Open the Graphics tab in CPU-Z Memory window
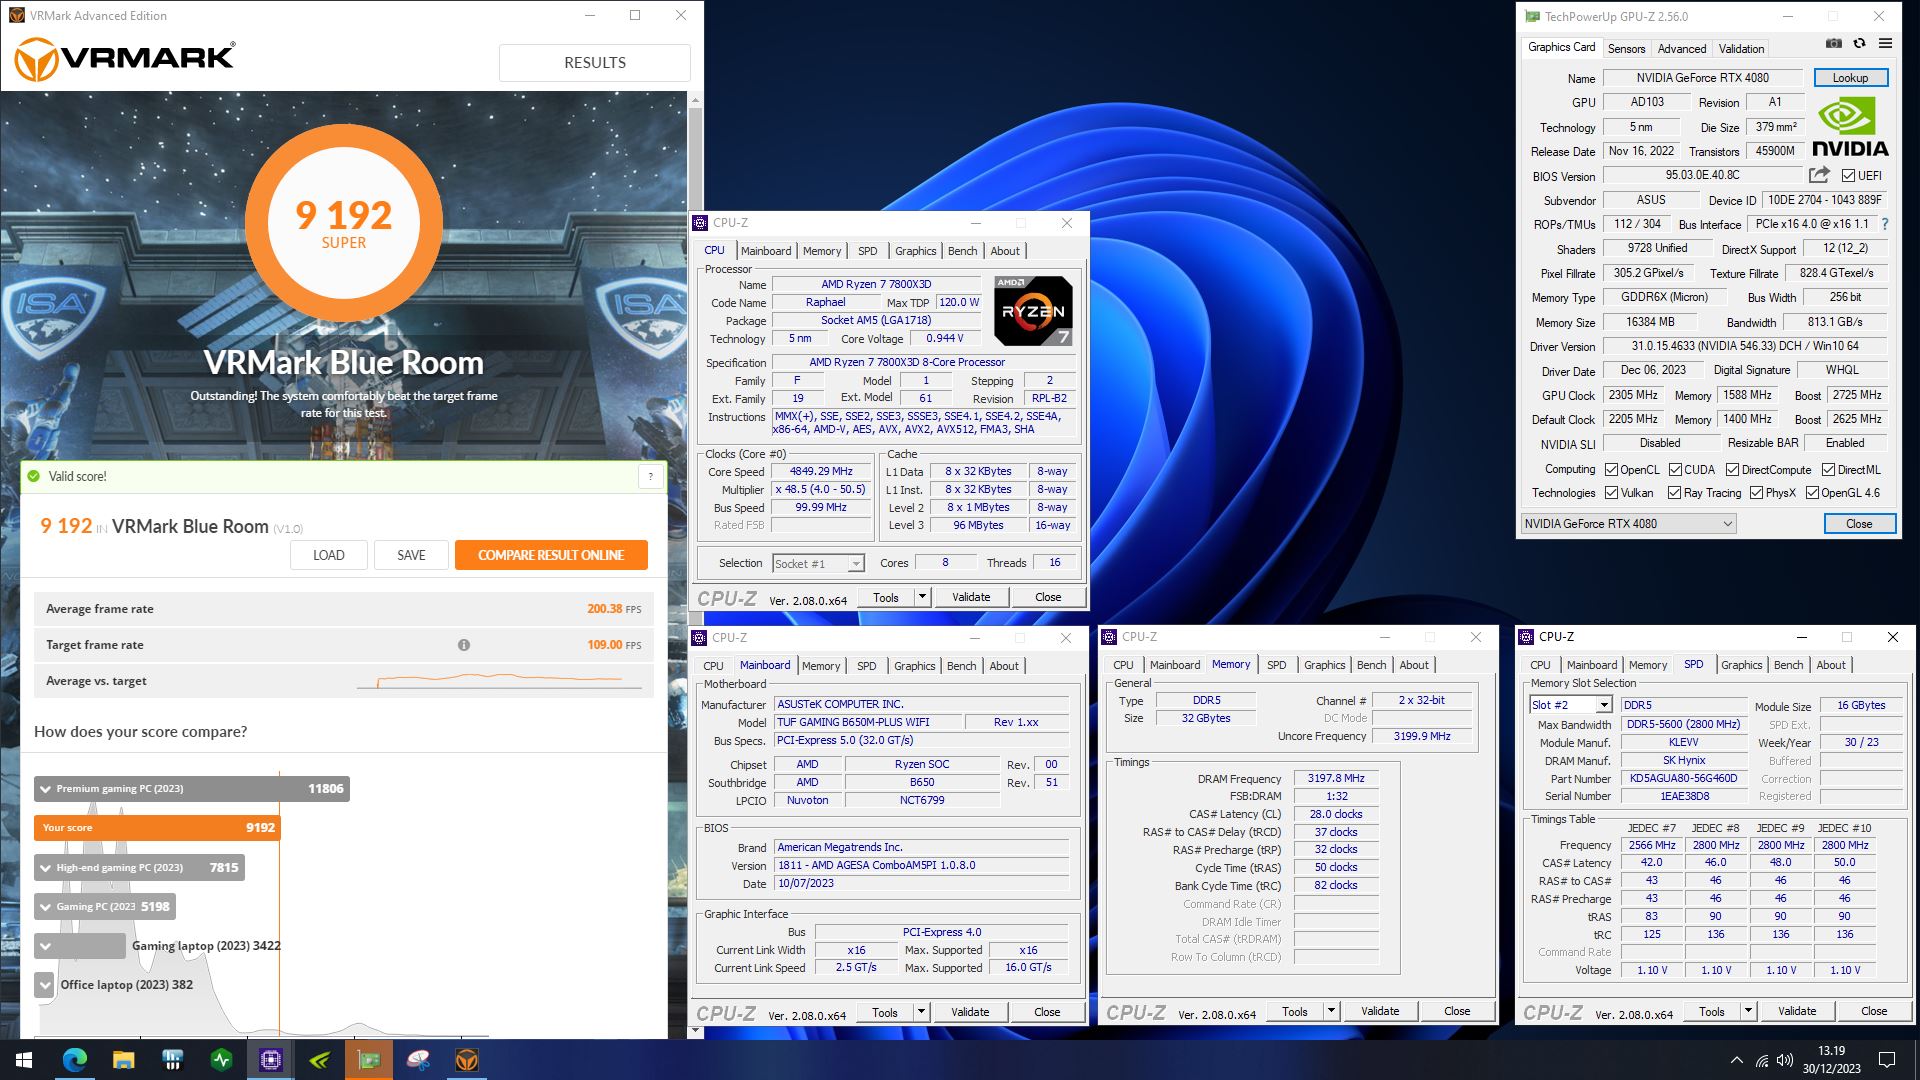This screenshot has height=1080, width=1920. pyautogui.click(x=1325, y=665)
